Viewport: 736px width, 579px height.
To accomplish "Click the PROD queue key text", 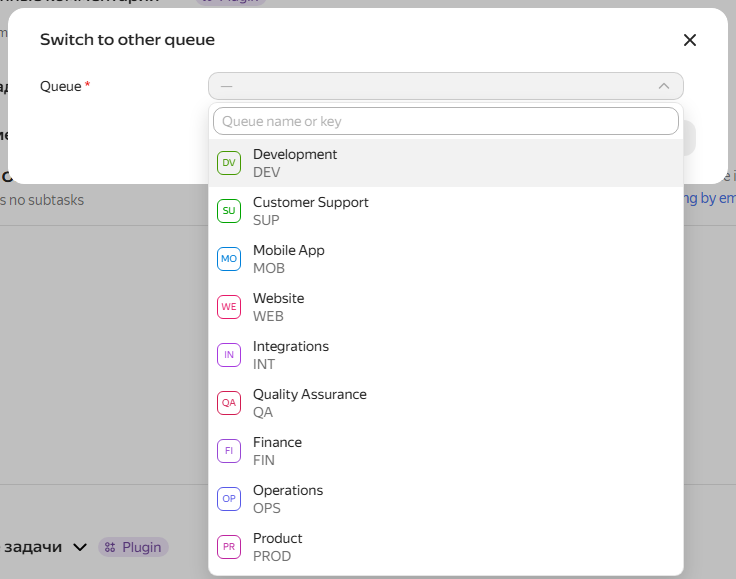I will (x=272, y=556).
